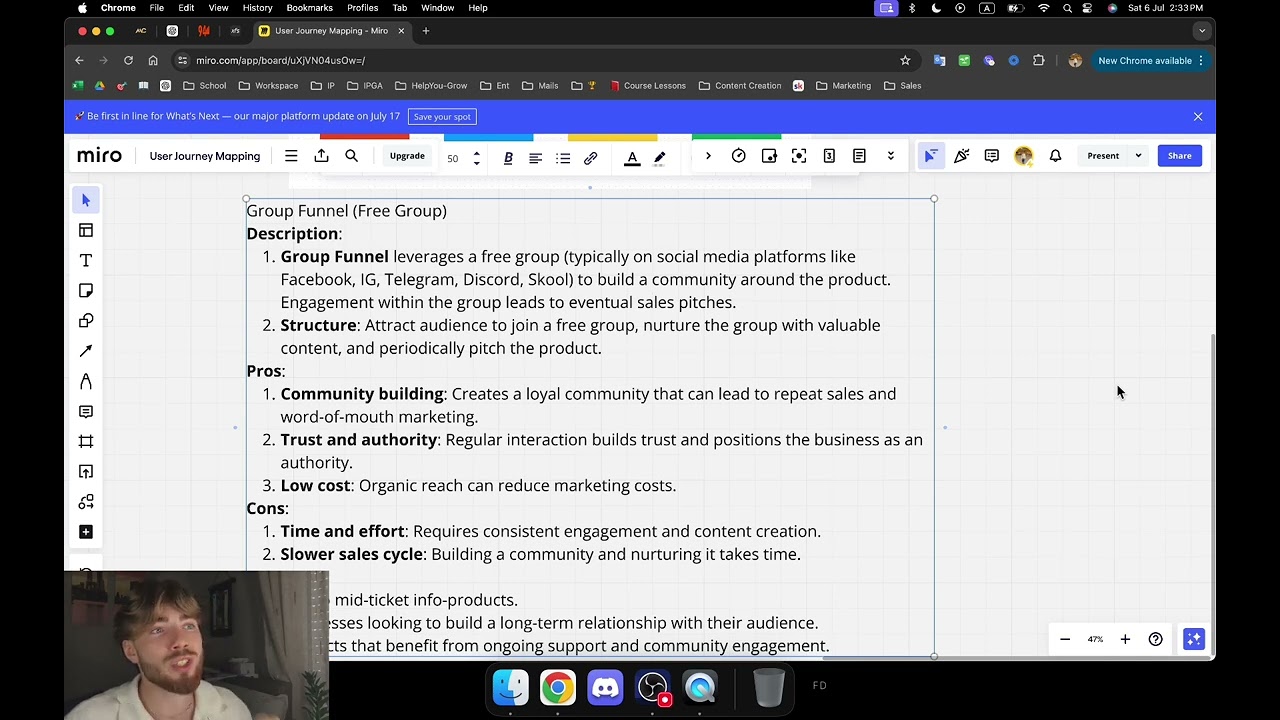The image size is (1280, 720).
Task: Click the Save your spot button
Action: click(442, 117)
